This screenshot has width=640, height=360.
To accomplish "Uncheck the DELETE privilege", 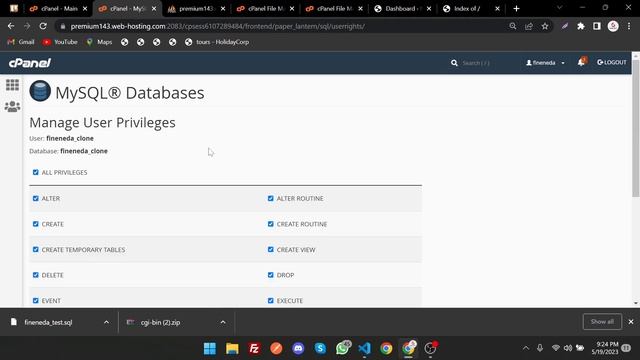I will click(36, 275).
